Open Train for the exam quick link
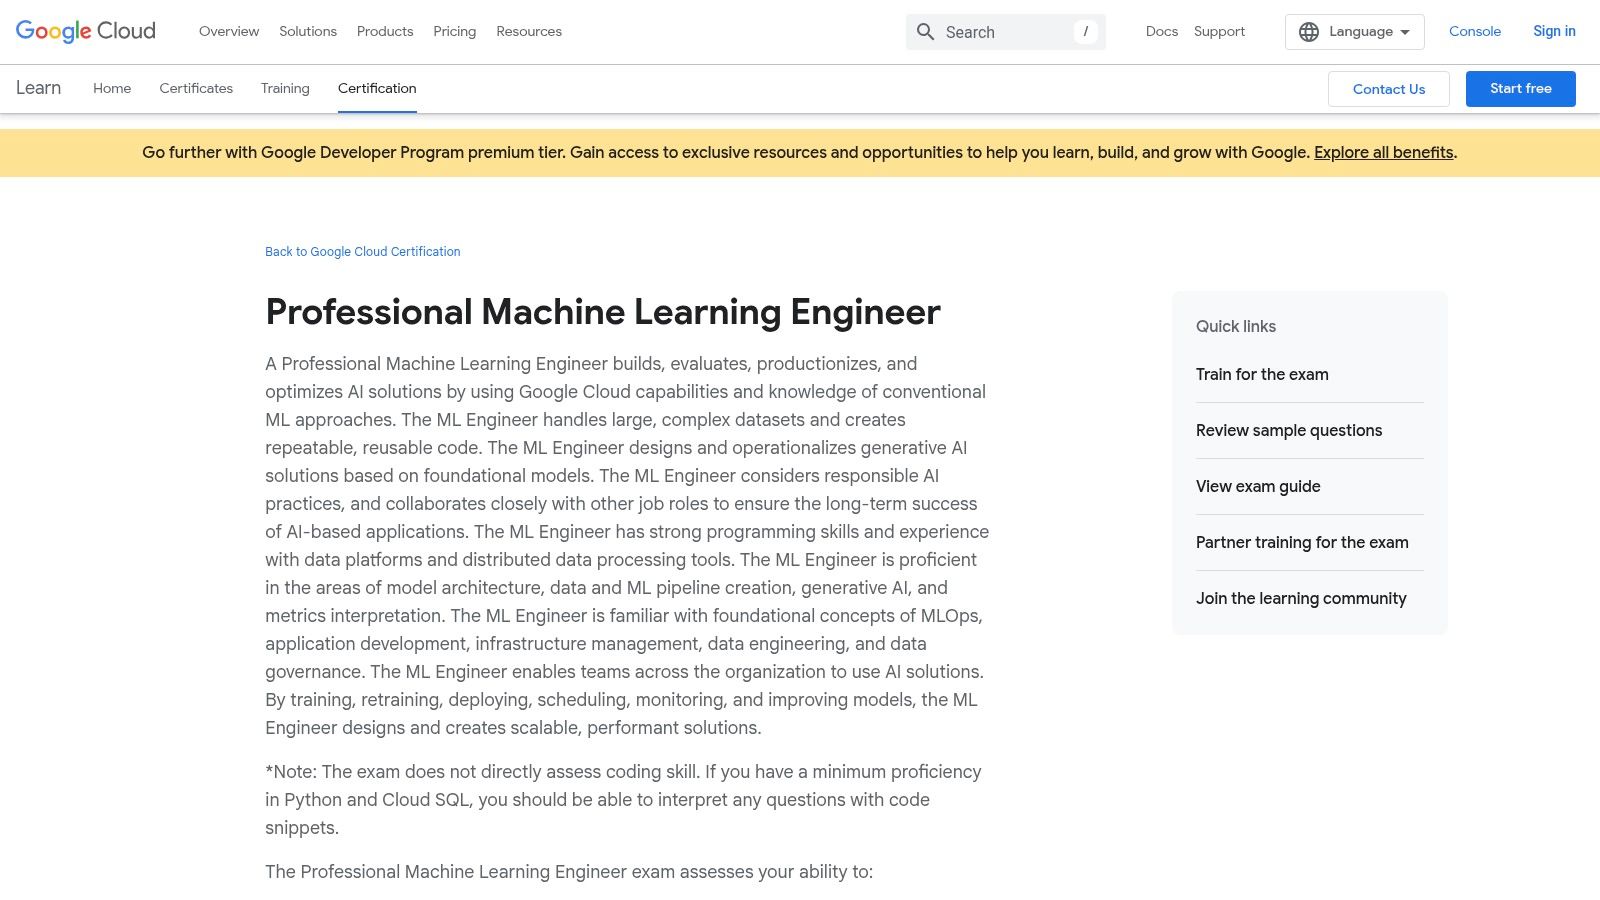 pyautogui.click(x=1262, y=375)
